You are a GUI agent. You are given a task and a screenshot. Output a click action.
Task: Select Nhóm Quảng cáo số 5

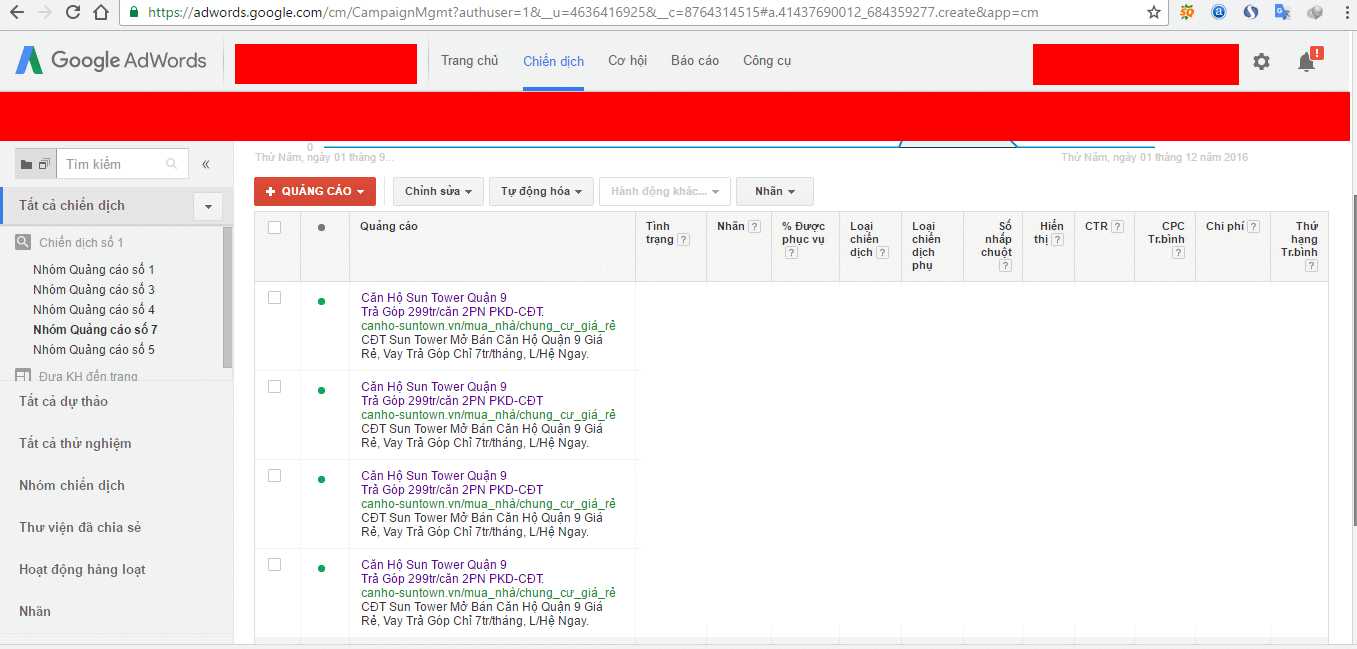(94, 350)
